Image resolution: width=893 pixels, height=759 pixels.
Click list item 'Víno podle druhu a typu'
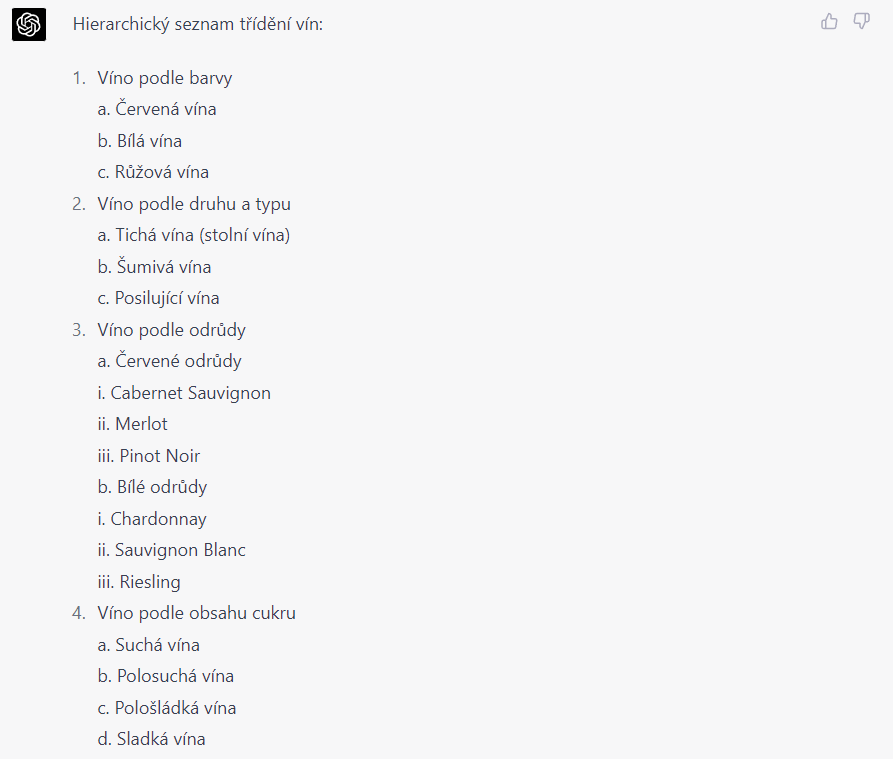[x=194, y=204]
